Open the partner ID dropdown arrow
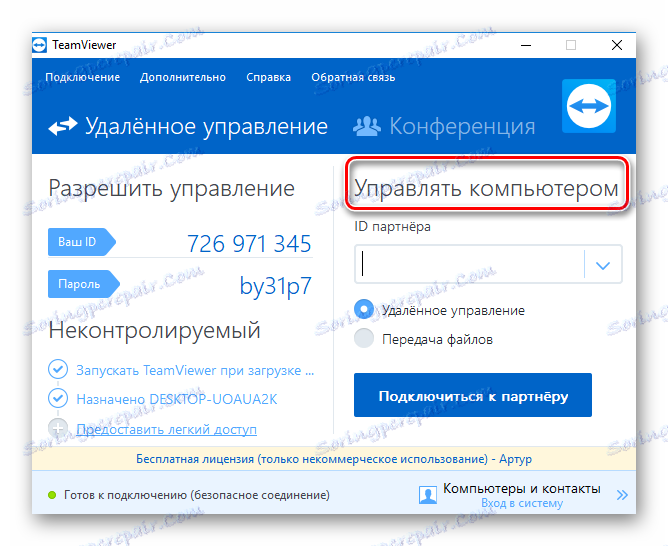668x546 pixels. pyautogui.click(x=603, y=265)
